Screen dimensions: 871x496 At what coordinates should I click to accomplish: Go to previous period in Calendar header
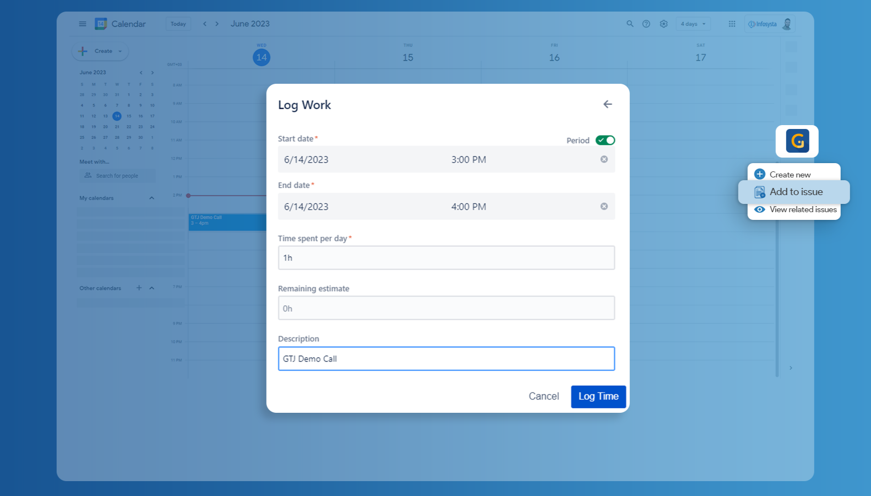(205, 24)
